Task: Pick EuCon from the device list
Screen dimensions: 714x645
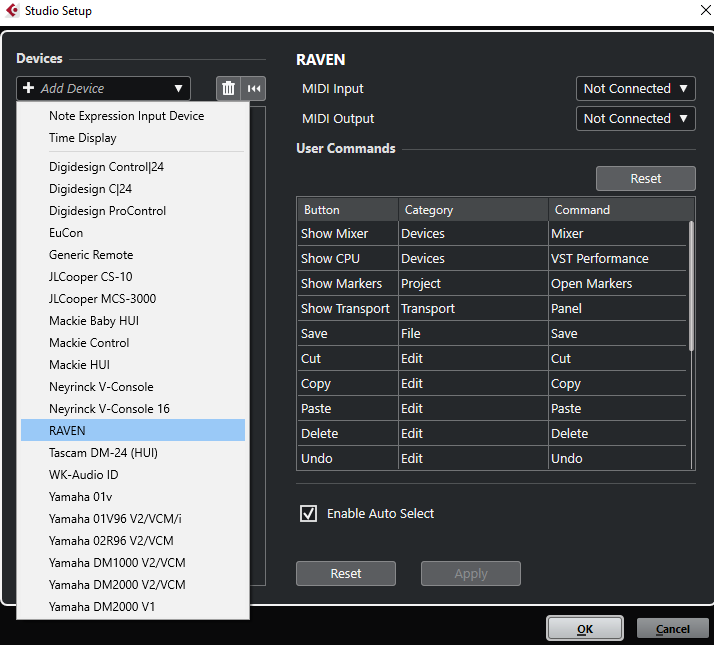Action: [66, 232]
